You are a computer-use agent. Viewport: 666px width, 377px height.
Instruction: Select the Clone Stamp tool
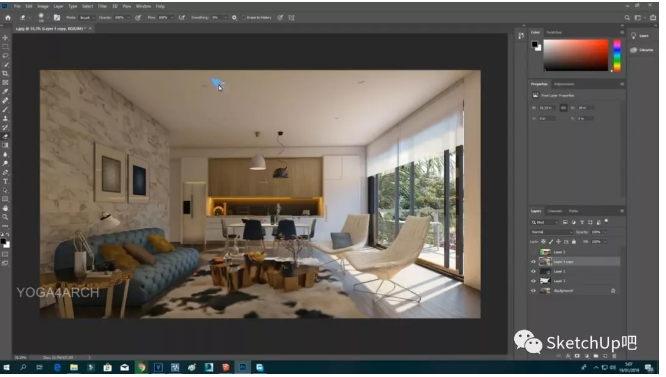click(x=5, y=118)
